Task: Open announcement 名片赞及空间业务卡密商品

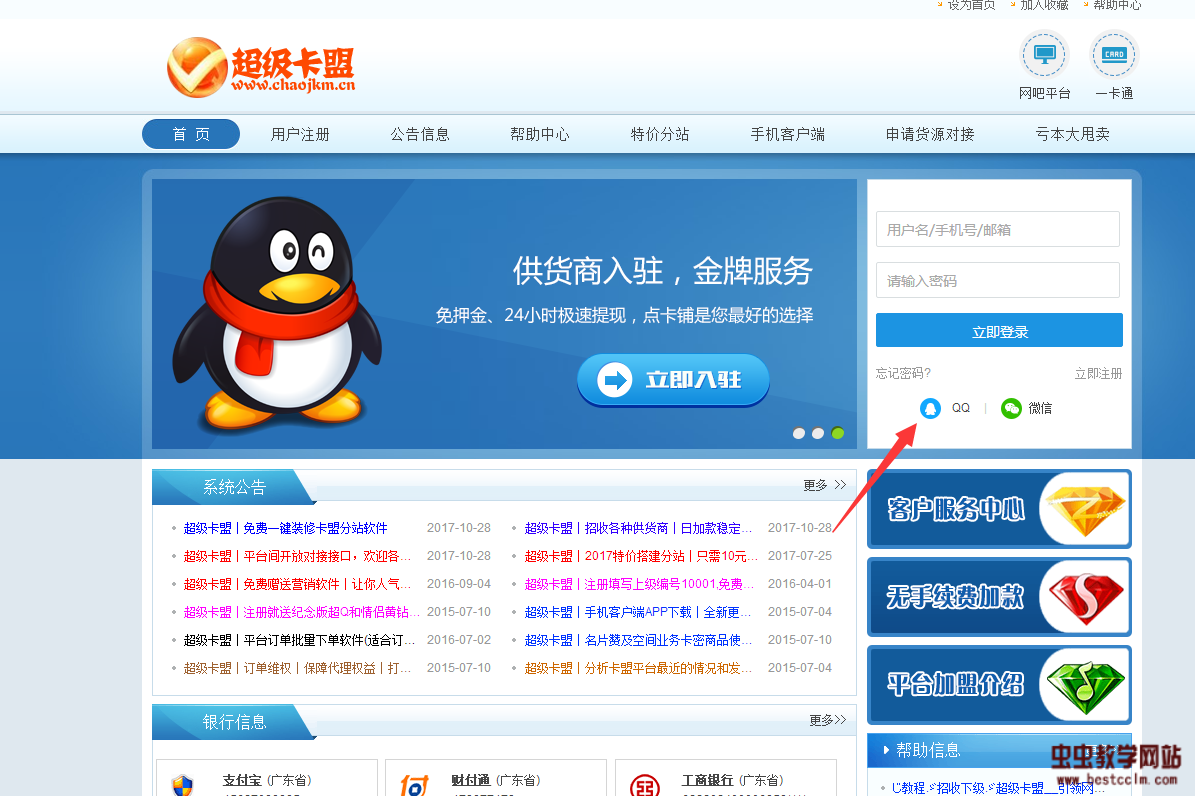Action: tap(638, 640)
